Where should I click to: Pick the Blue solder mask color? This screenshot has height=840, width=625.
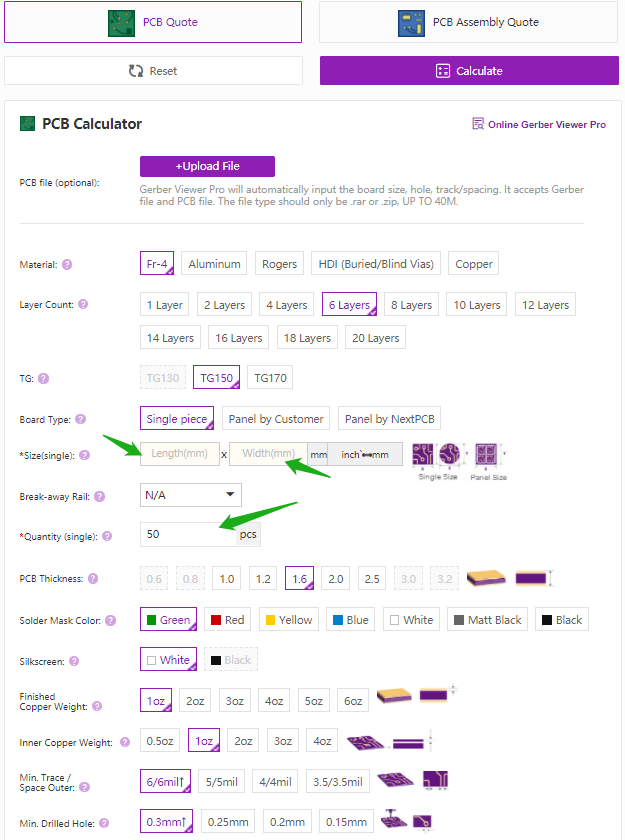(x=350, y=620)
